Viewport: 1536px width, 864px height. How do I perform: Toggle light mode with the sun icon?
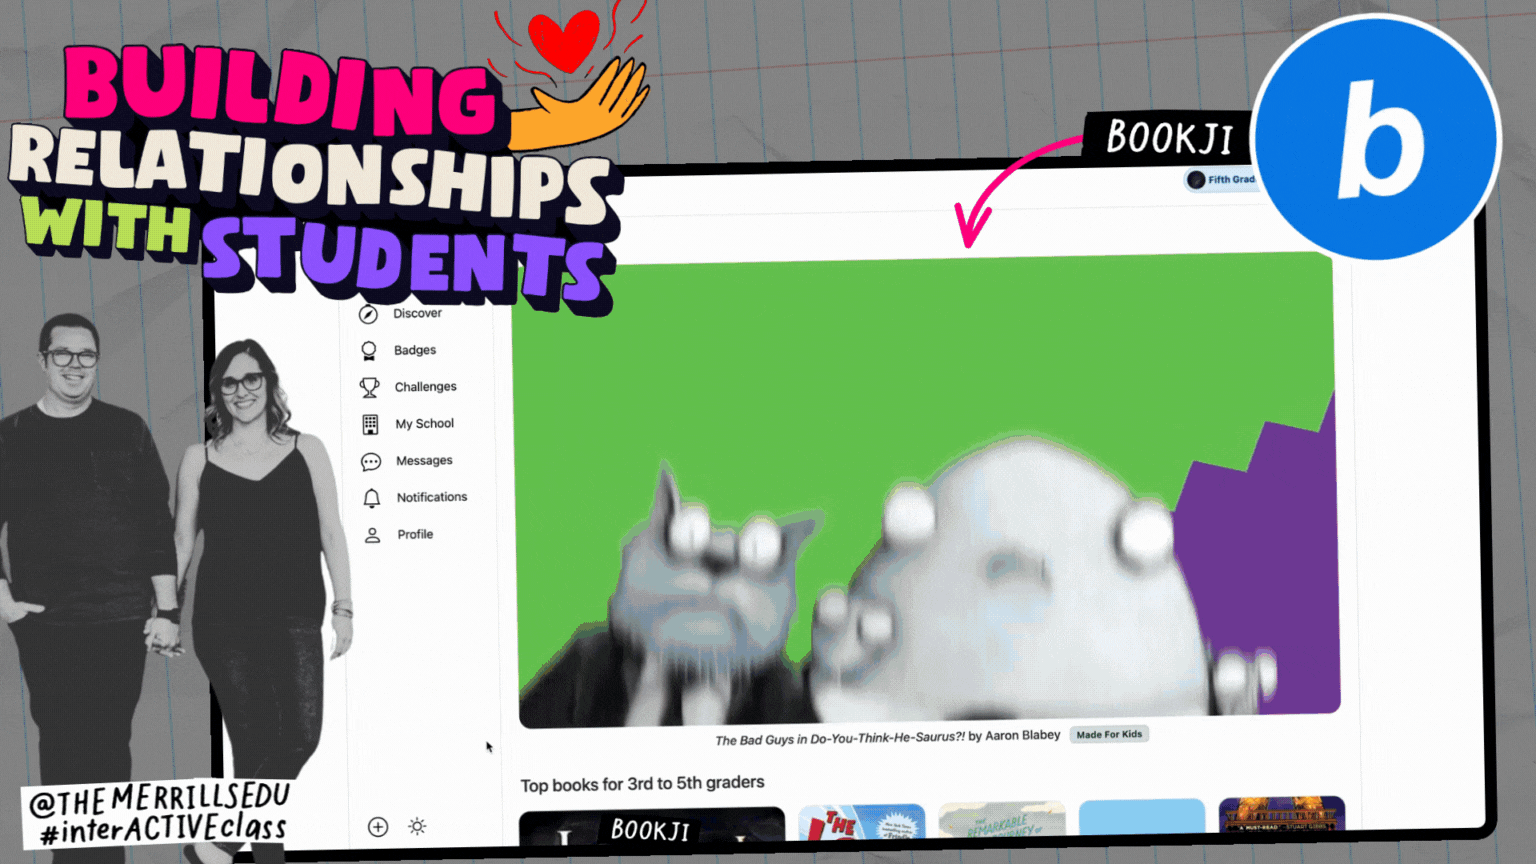[417, 826]
